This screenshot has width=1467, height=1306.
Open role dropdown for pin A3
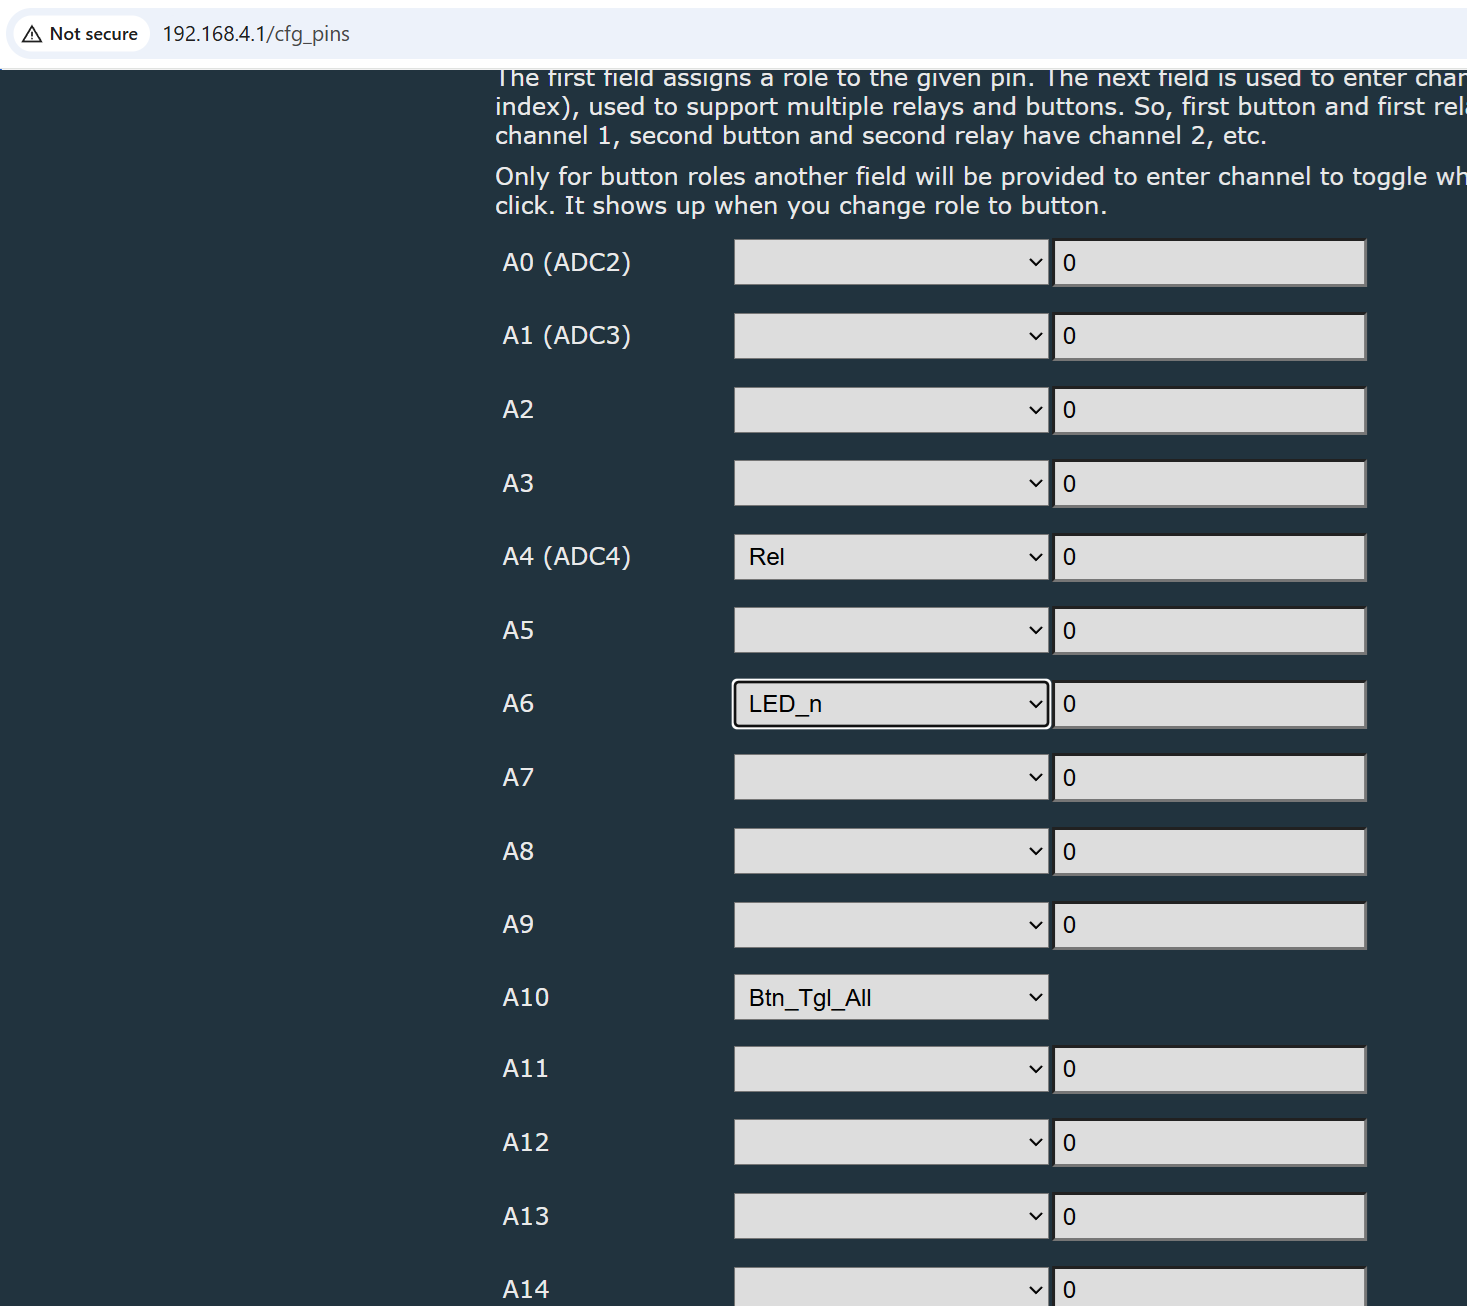pos(891,484)
